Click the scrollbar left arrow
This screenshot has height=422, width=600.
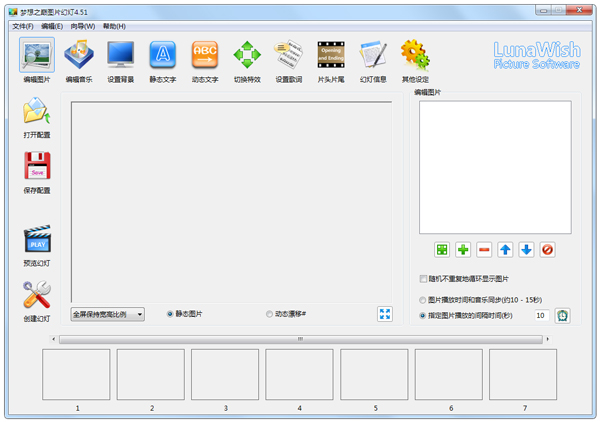[x=54, y=339]
